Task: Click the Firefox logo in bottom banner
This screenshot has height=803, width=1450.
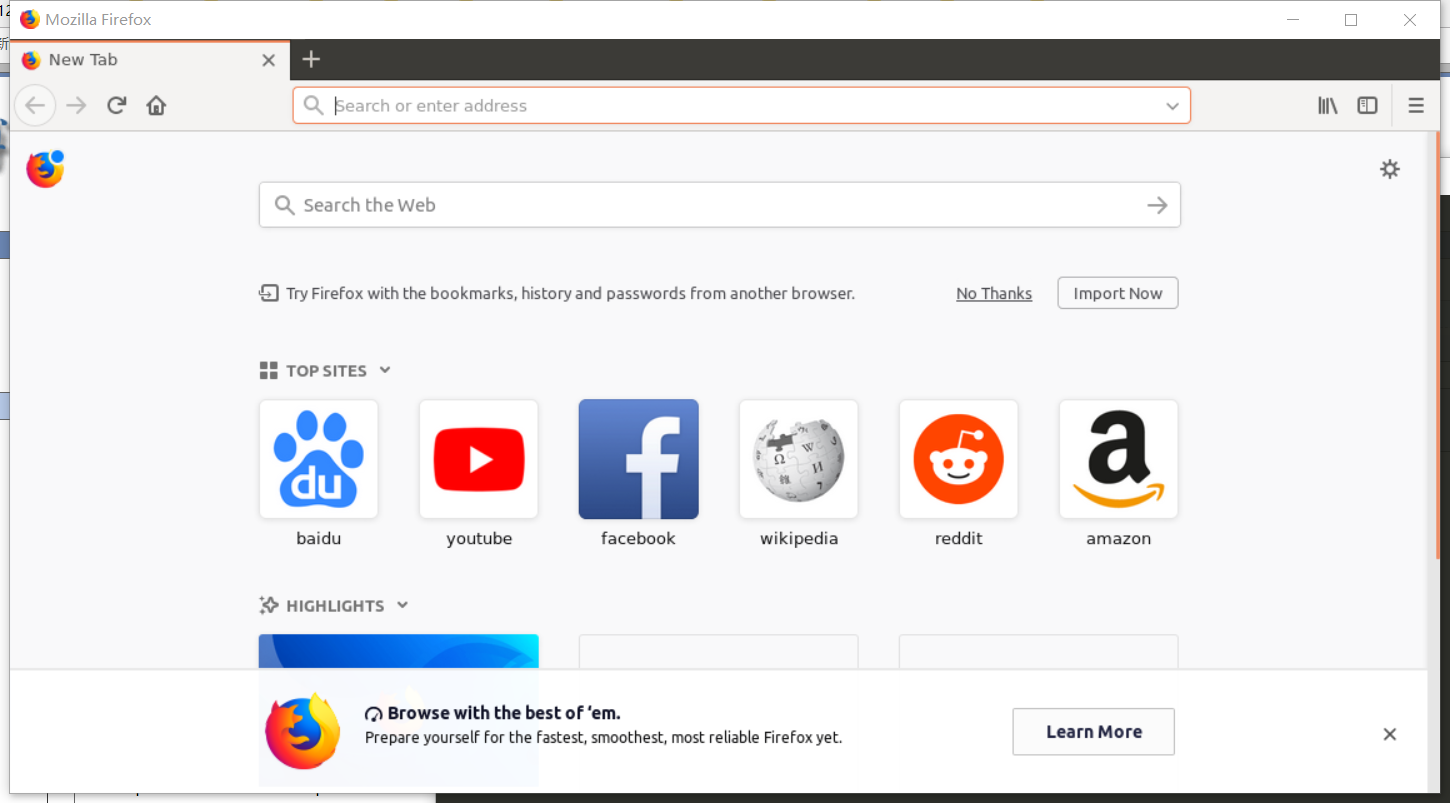Action: pyautogui.click(x=303, y=731)
